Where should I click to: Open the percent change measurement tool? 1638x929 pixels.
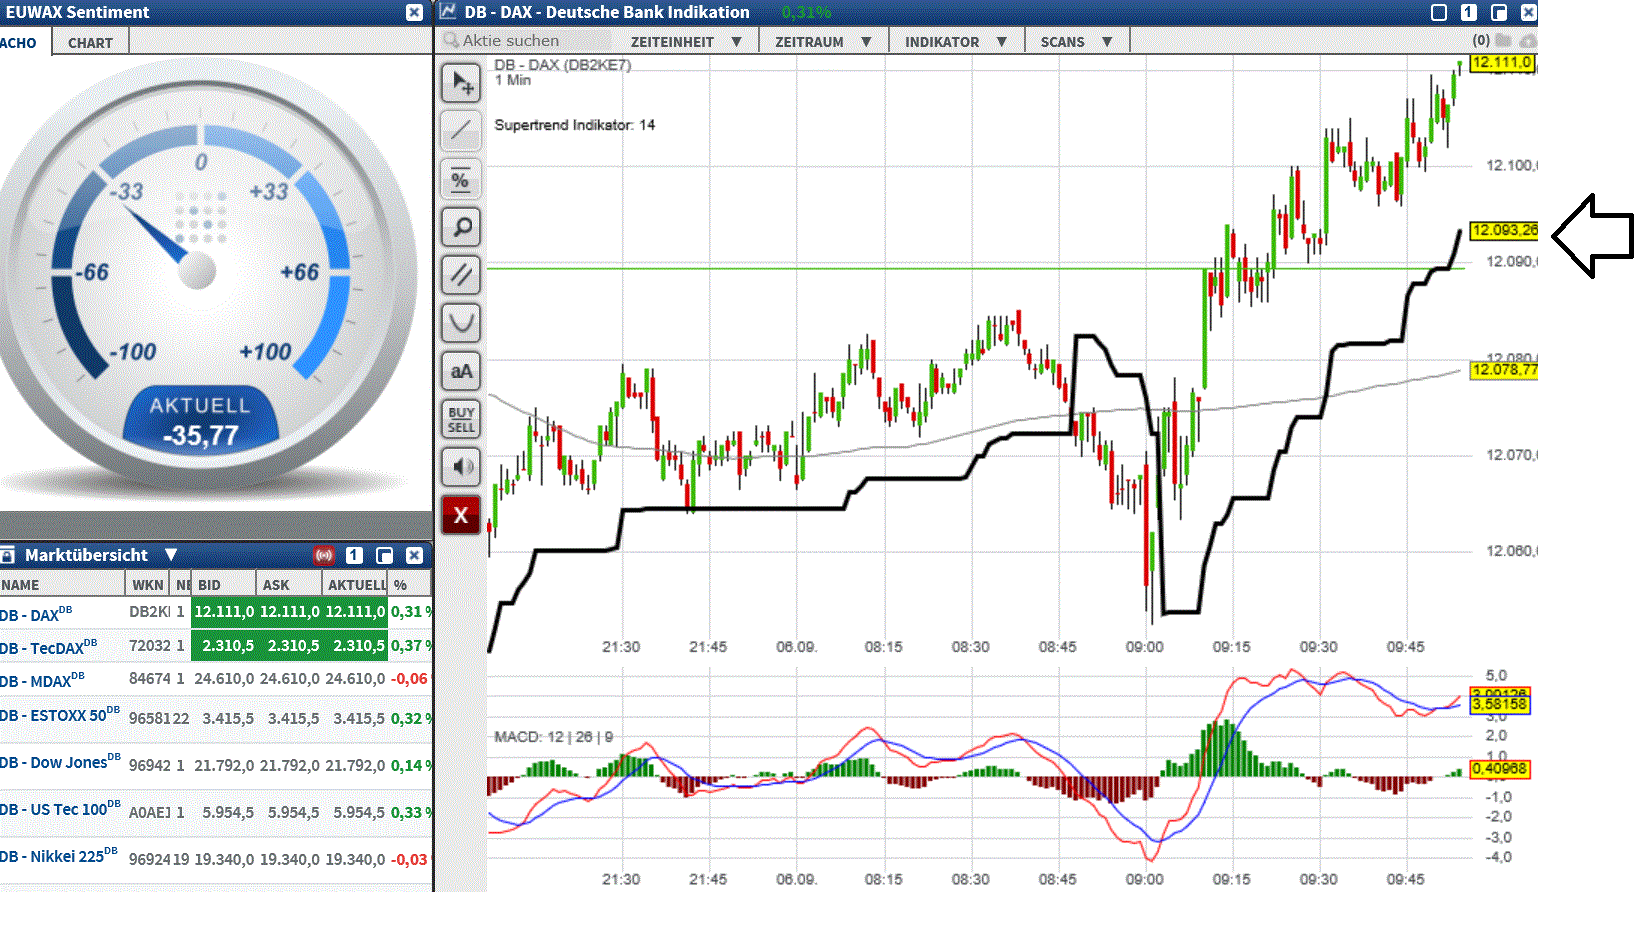coord(461,179)
